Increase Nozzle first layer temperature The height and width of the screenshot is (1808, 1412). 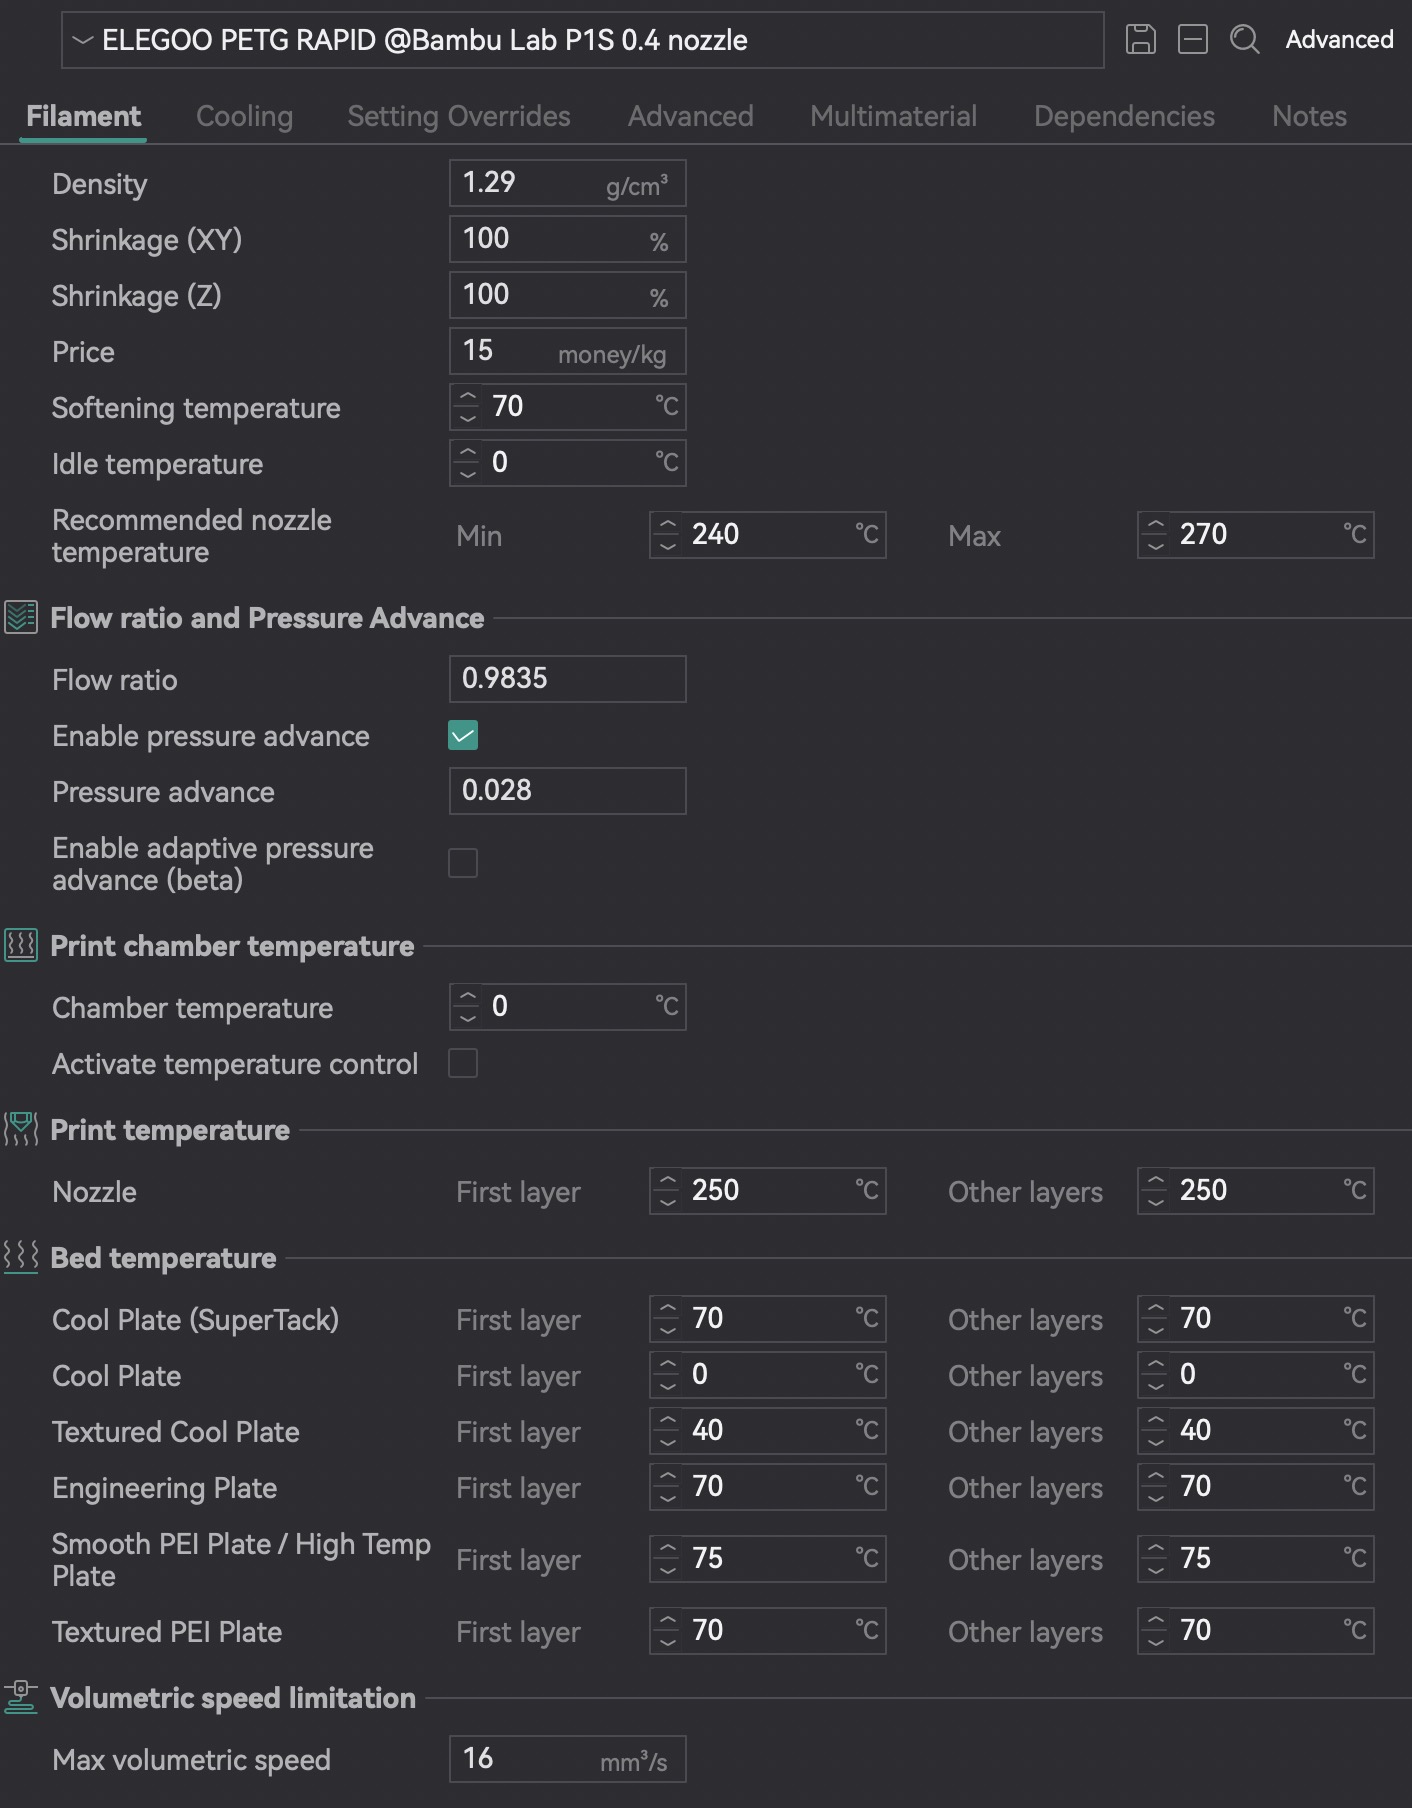point(667,1181)
